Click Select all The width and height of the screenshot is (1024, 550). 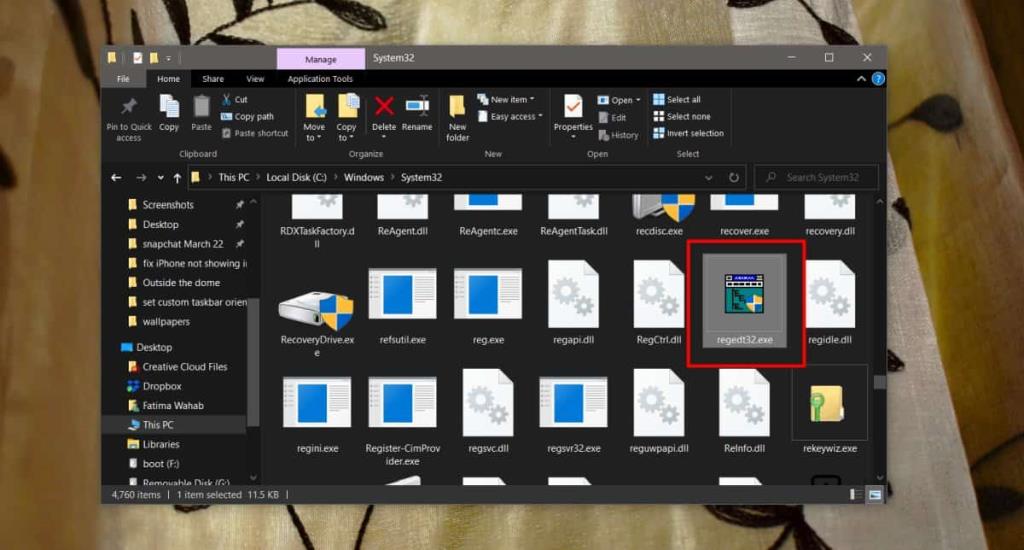pyautogui.click(x=677, y=99)
